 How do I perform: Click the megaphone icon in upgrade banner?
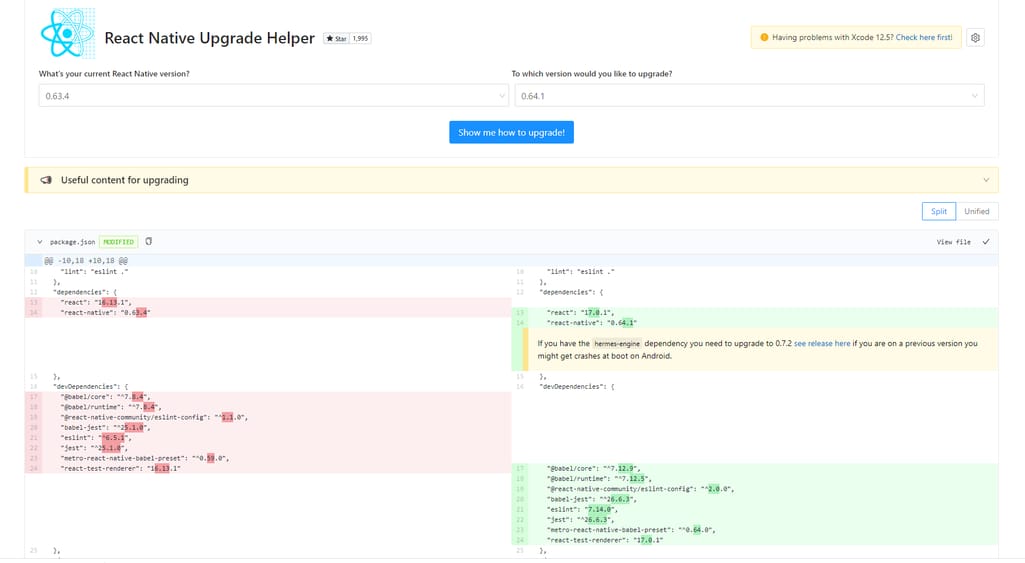tap(46, 180)
